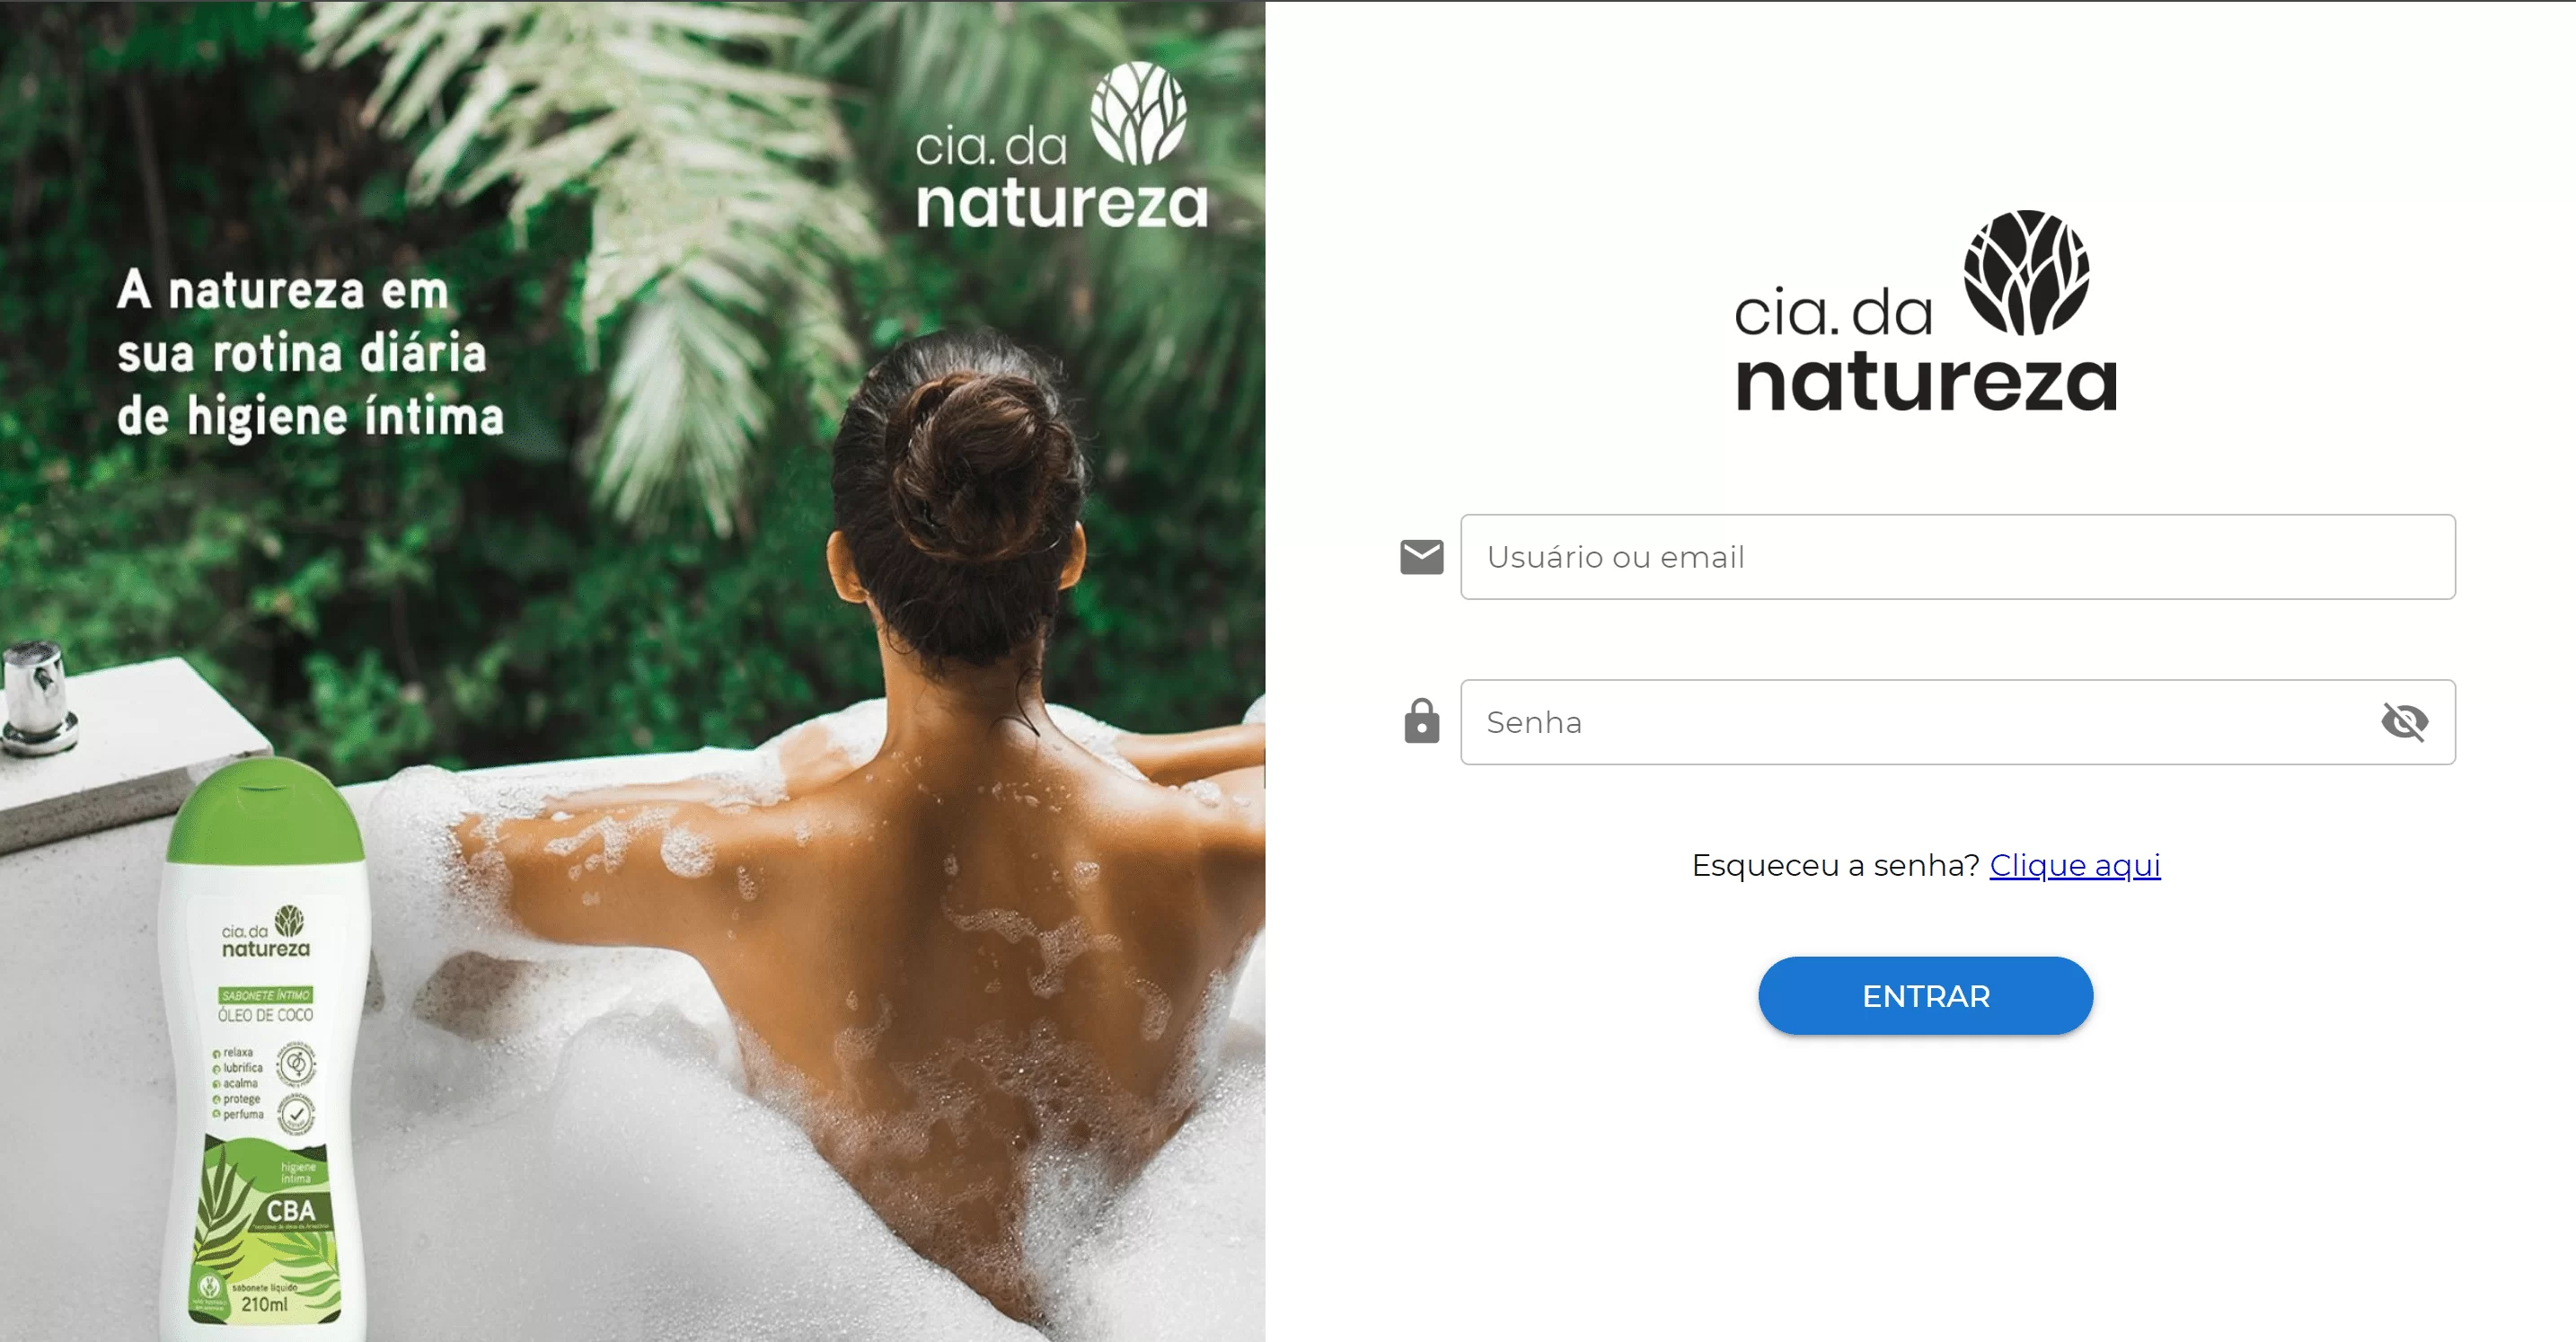
Task: Click the white cia. da natureza banner logo
Action: (x=1061, y=146)
